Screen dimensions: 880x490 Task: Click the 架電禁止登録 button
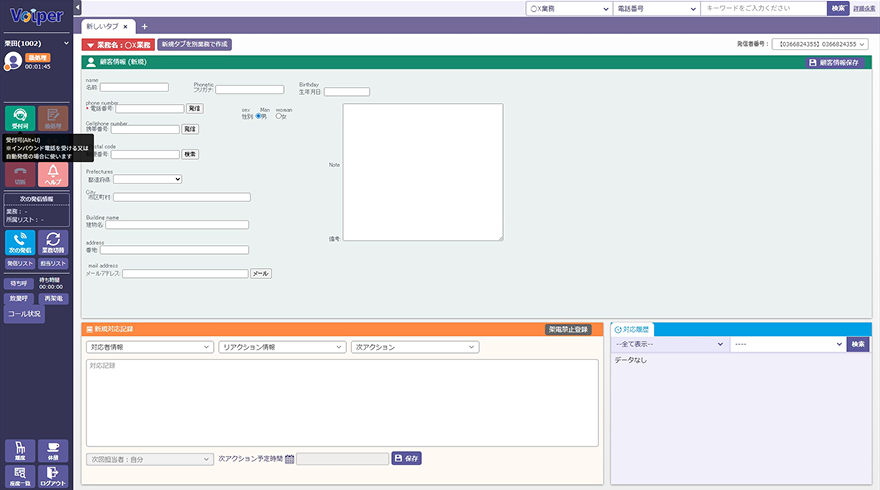point(568,329)
